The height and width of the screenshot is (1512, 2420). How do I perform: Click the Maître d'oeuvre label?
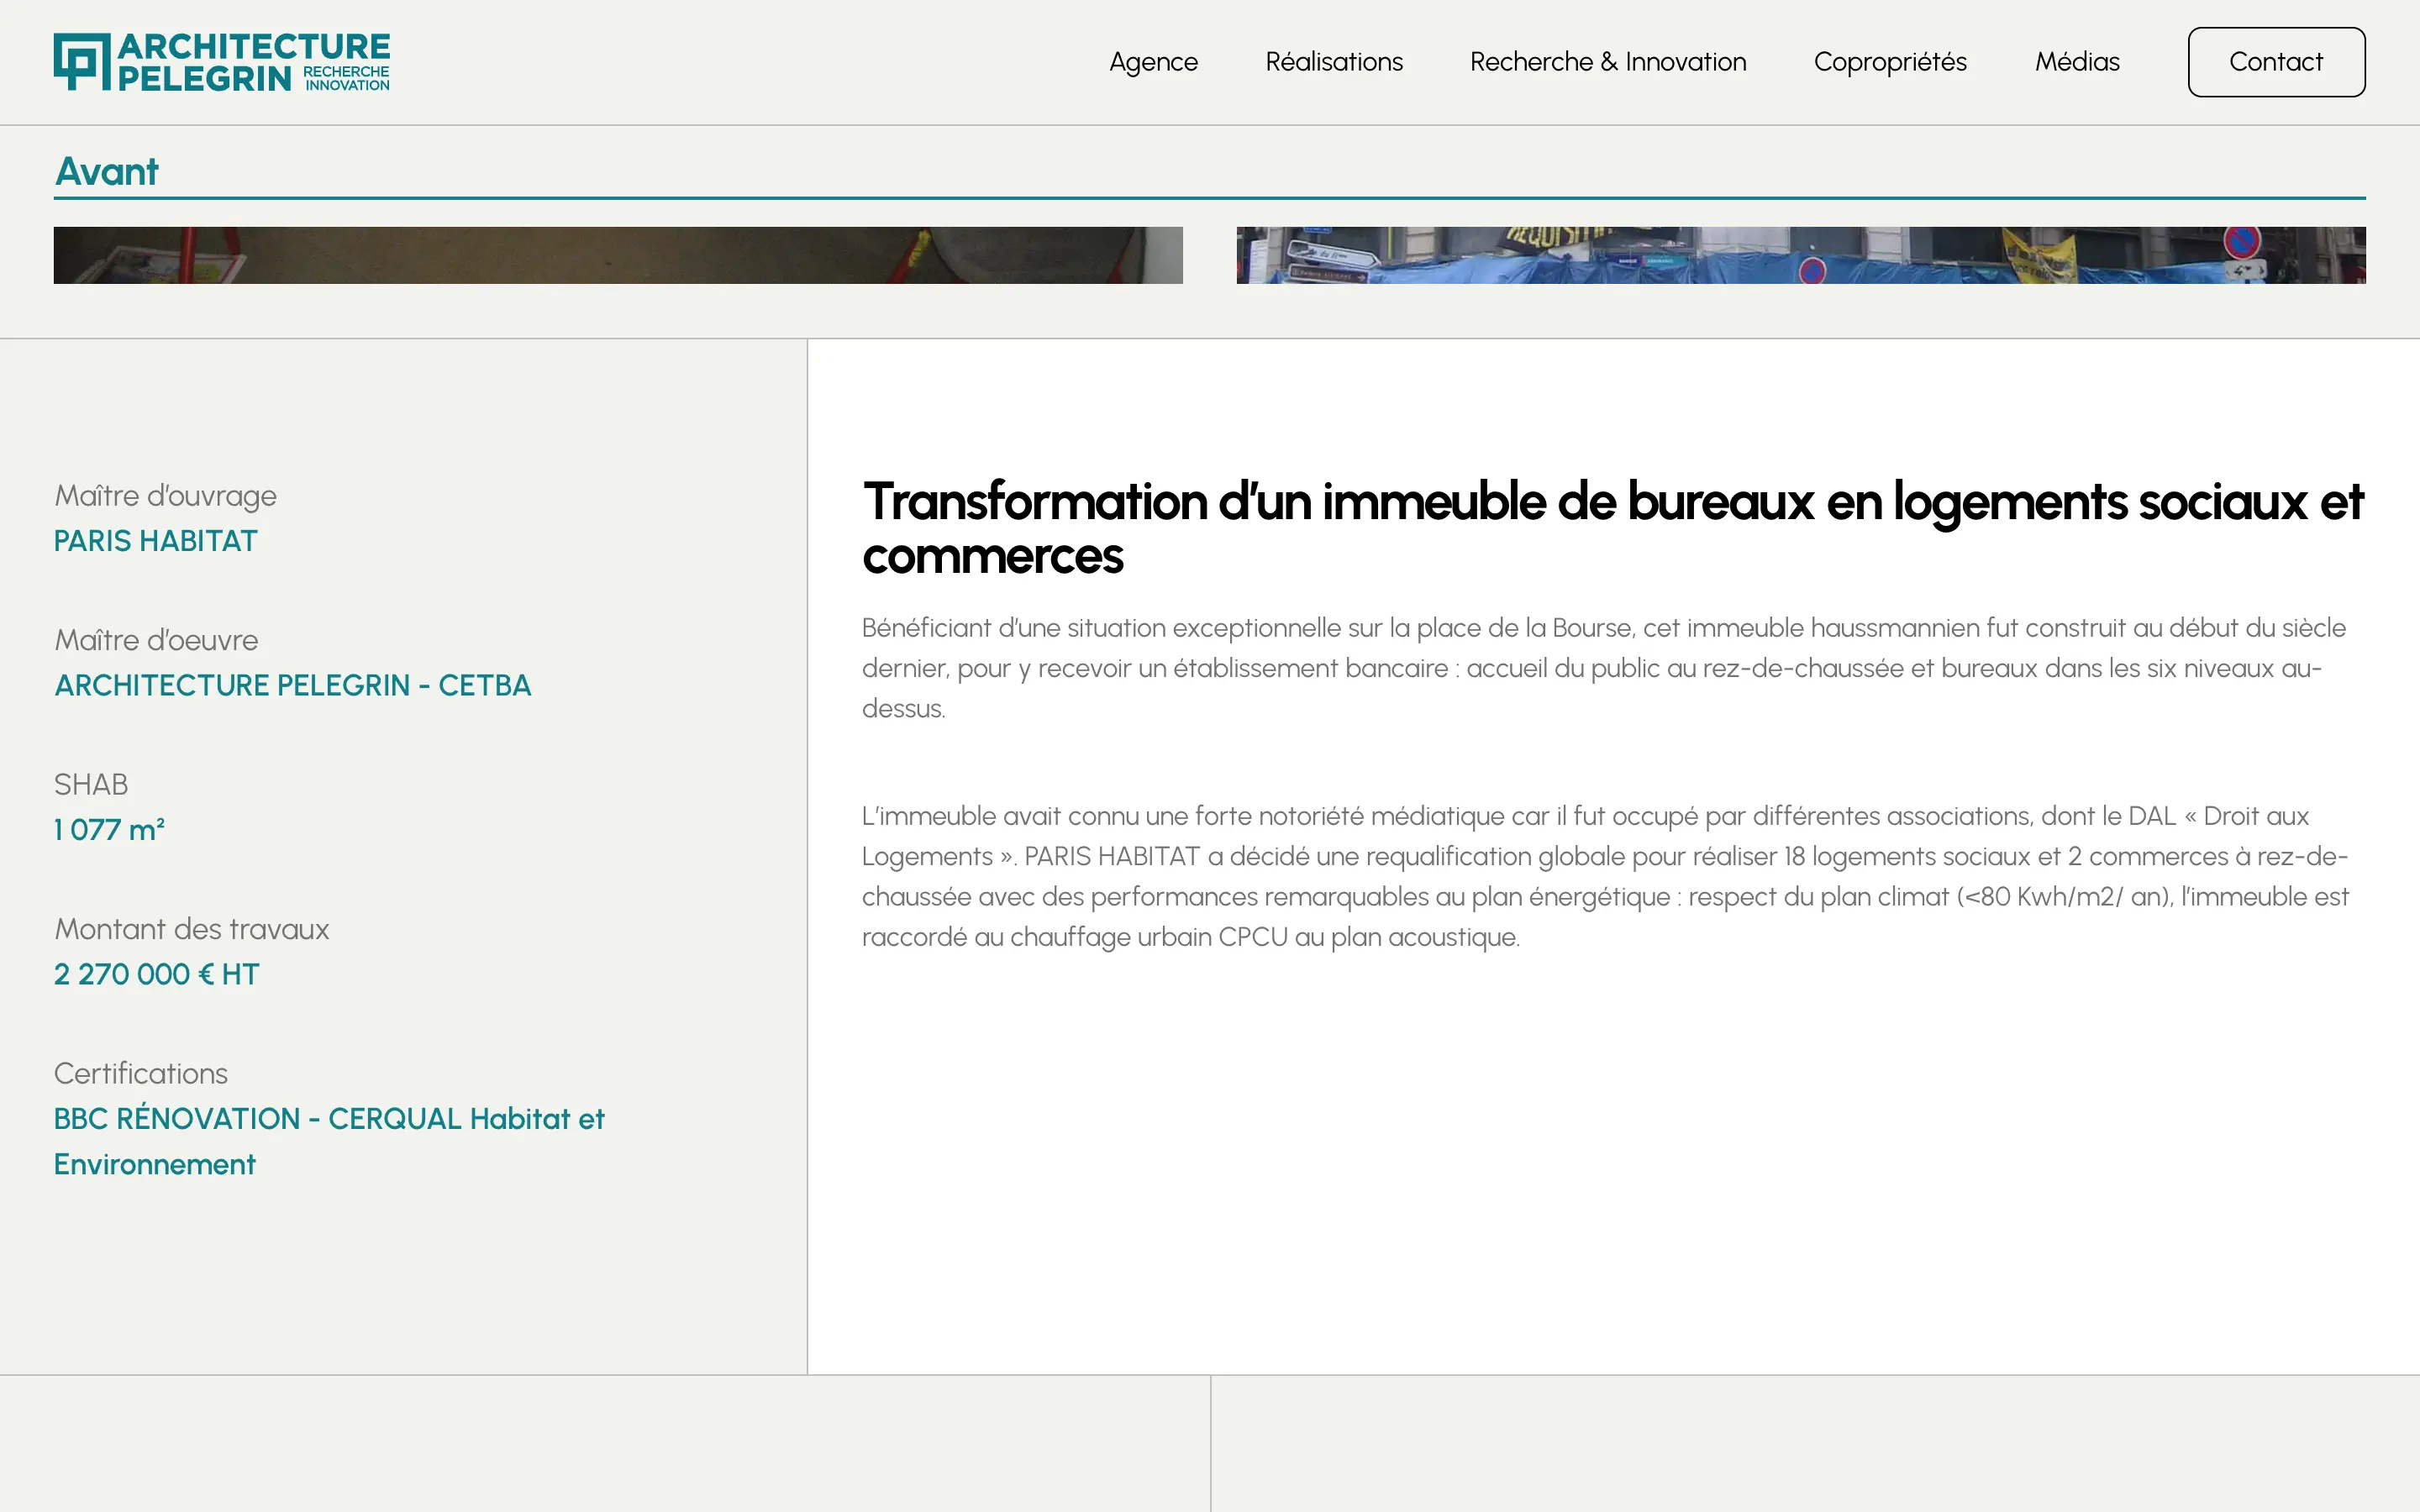coord(156,640)
